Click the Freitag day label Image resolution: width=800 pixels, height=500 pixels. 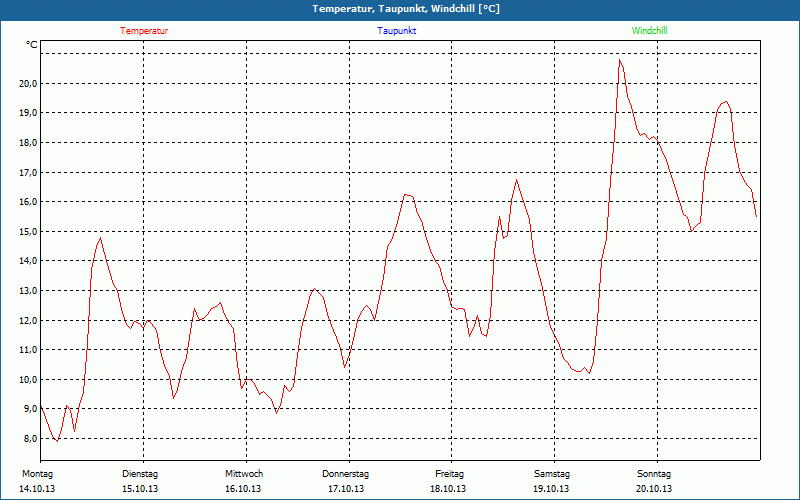[x=449, y=474]
